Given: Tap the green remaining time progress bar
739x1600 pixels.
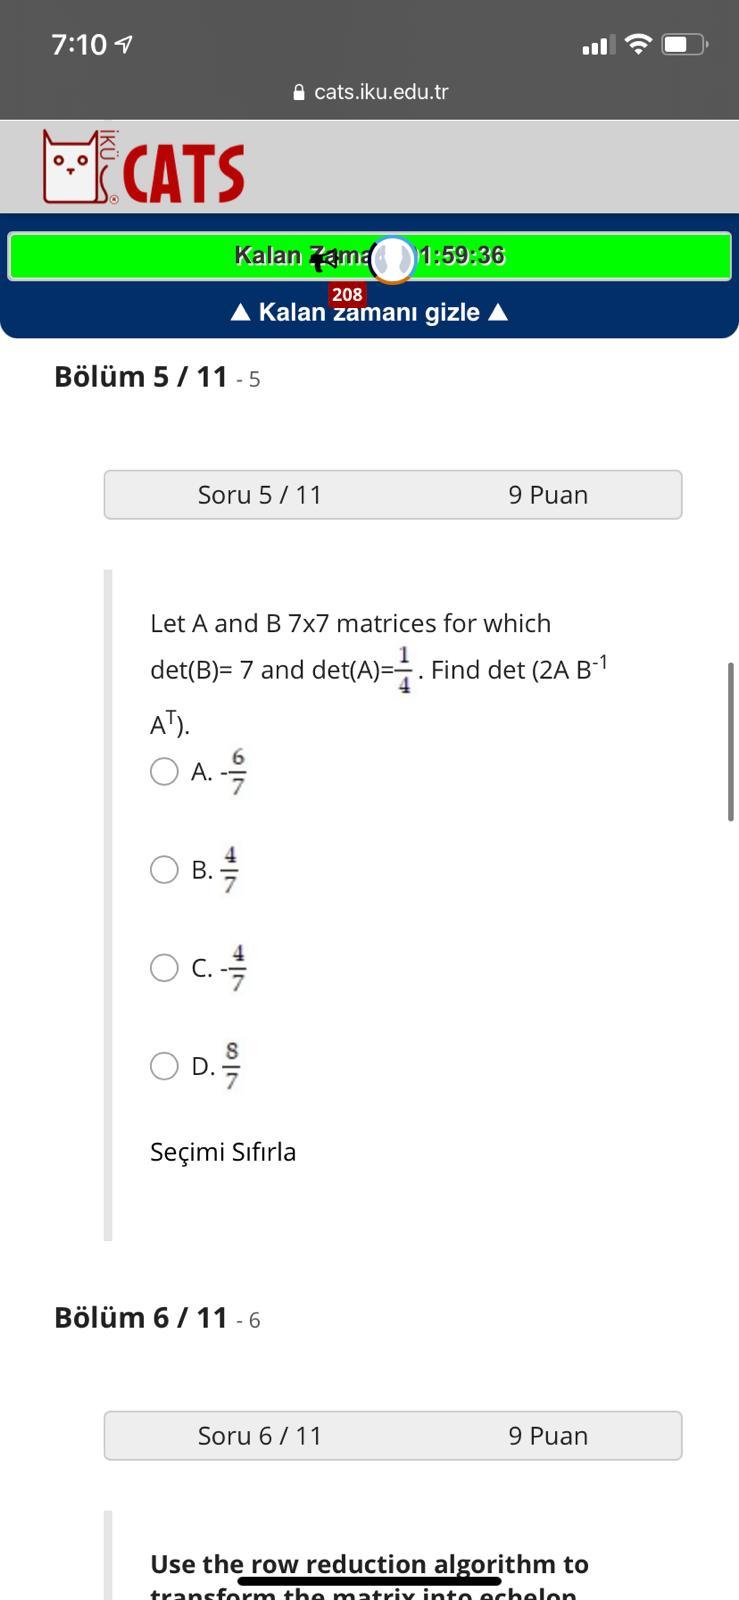Looking at the screenshot, I should pyautogui.click(x=369, y=255).
